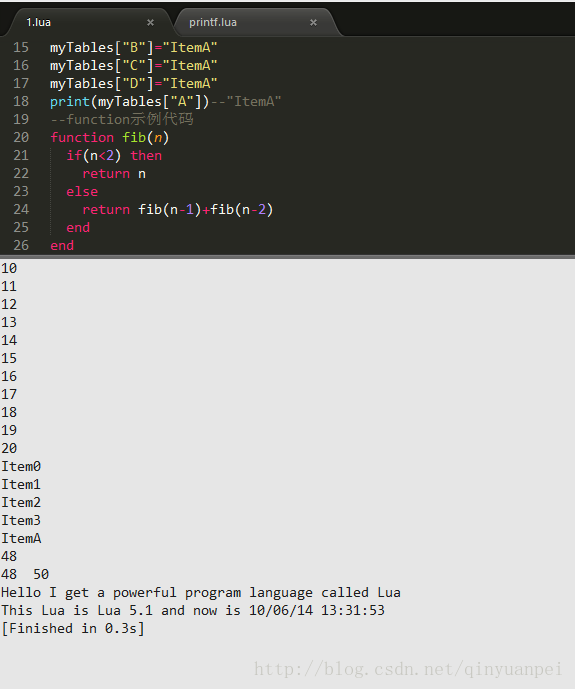
Task: Click output line '20' in console
Action: (x=9, y=449)
